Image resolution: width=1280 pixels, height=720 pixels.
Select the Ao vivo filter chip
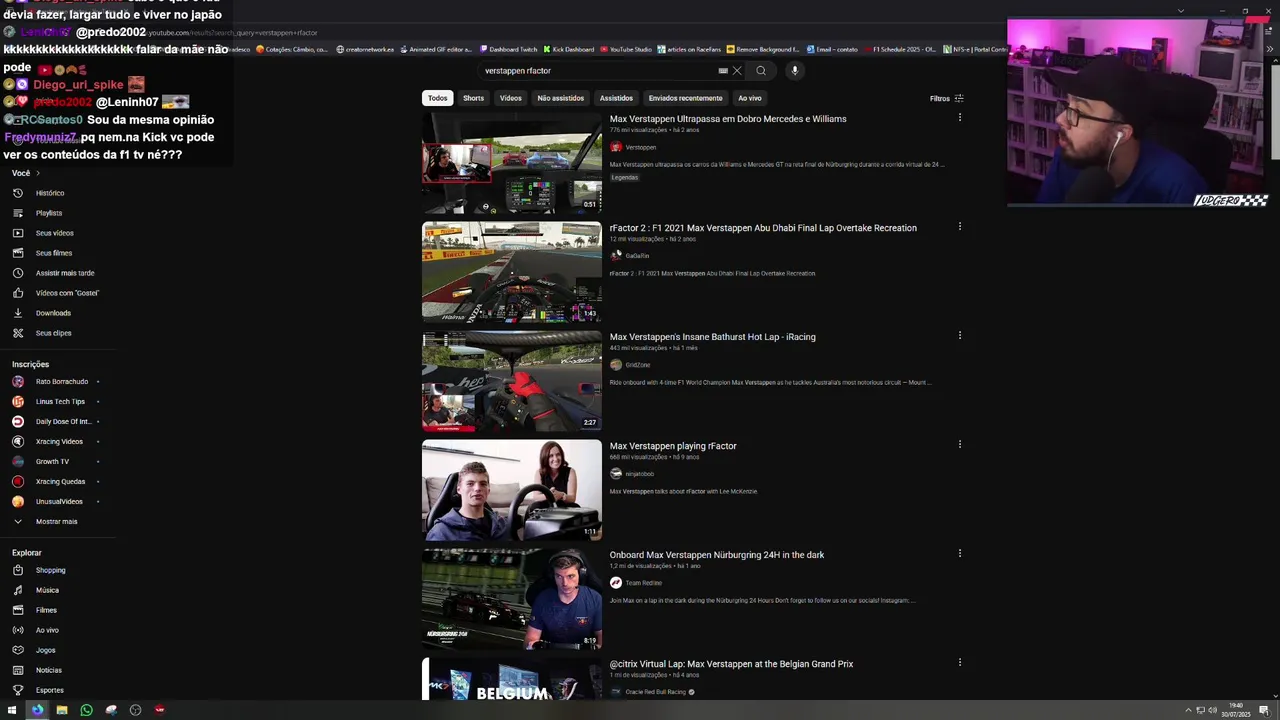coord(750,98)
